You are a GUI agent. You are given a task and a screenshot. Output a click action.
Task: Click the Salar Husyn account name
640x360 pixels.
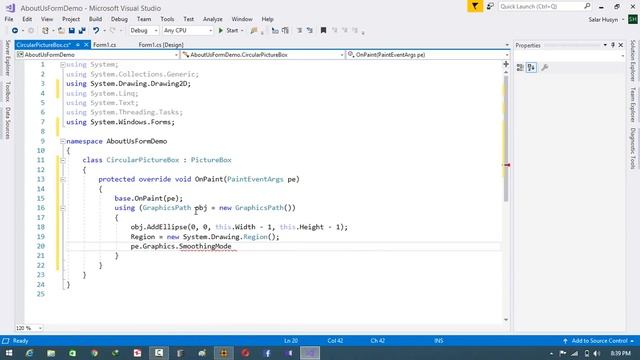click(603, 20)
